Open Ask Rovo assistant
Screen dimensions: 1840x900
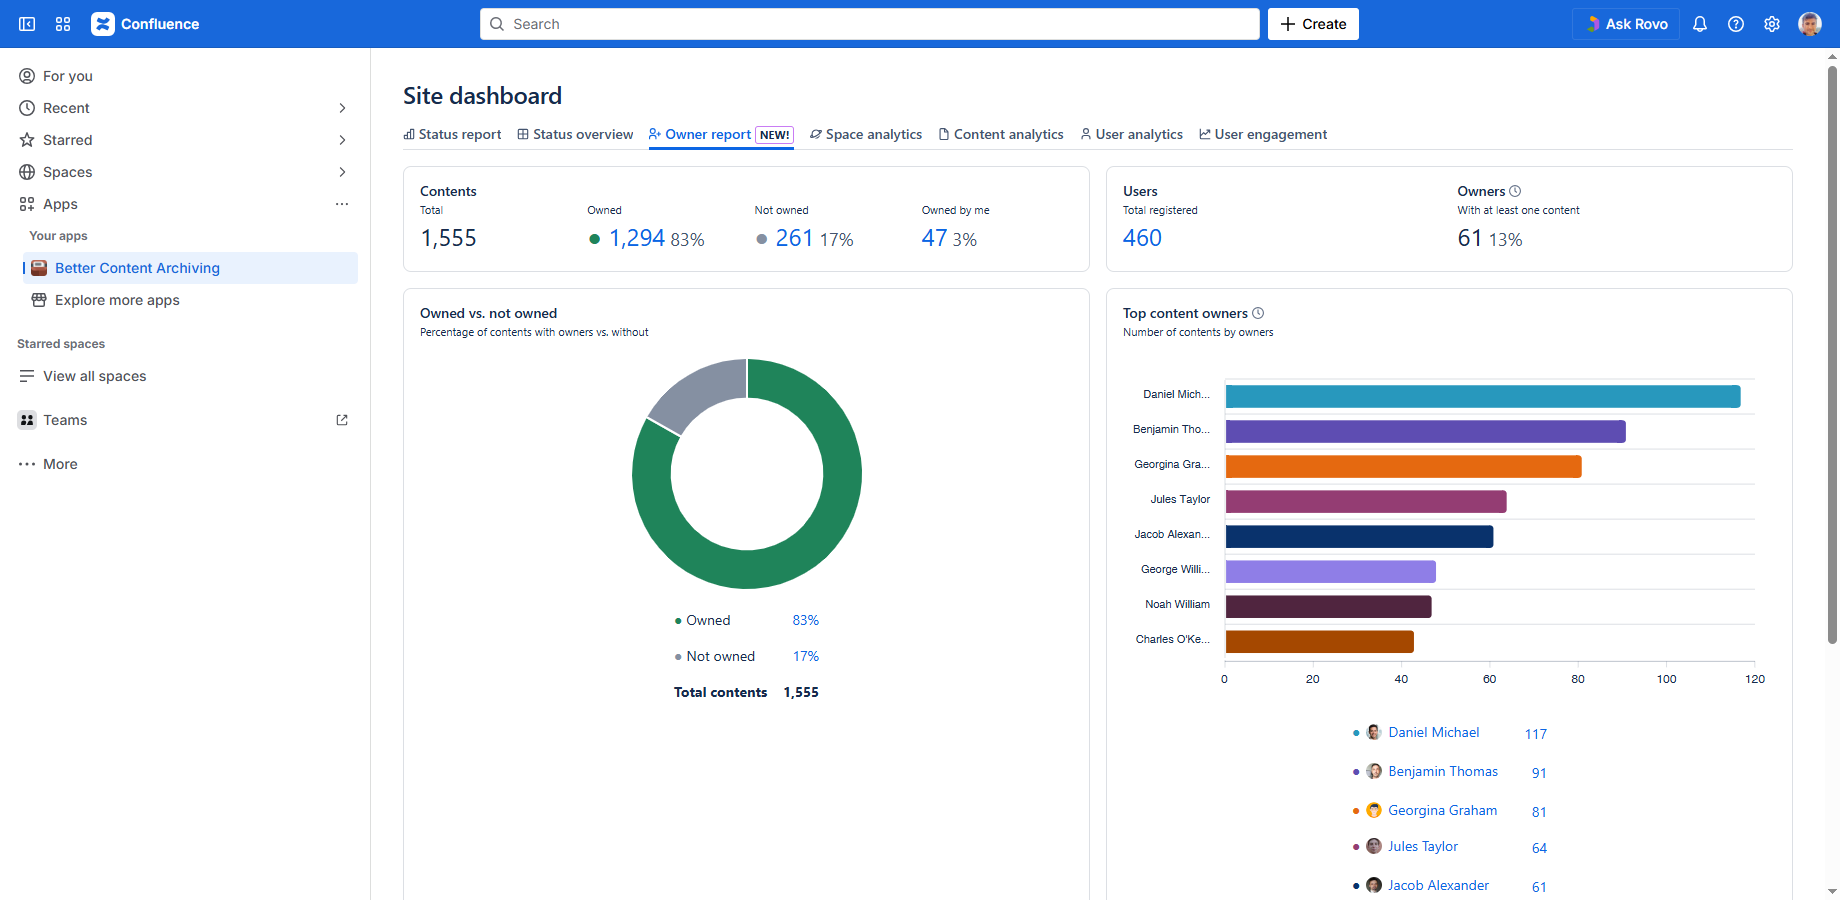point(1625,24)
